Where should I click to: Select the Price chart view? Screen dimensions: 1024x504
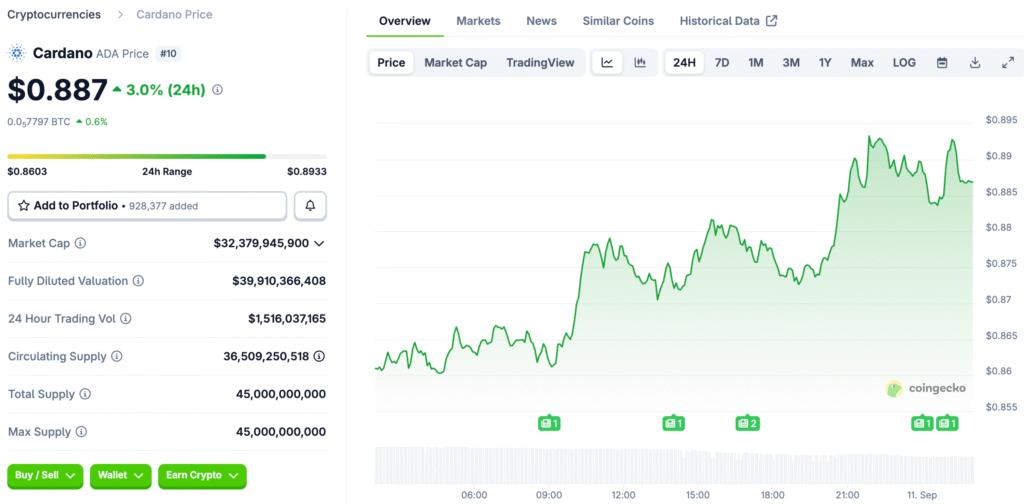pyautogui.click(x=391, y=63)
